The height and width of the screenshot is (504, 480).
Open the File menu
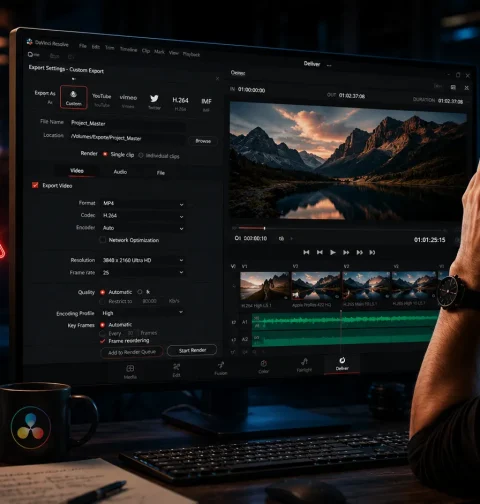click(x=83, y=46)
